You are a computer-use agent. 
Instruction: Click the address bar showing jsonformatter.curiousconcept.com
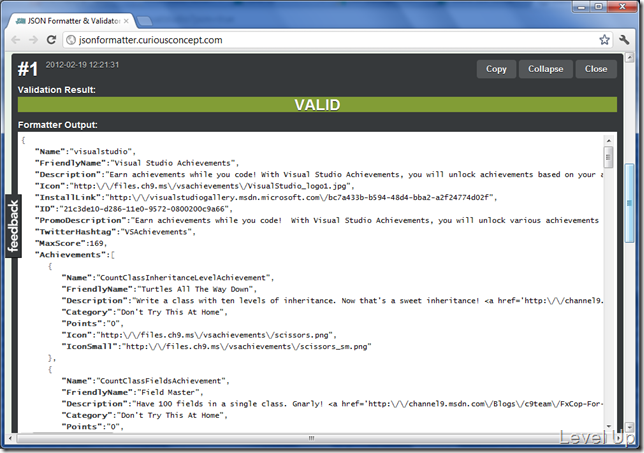[x=337, y=40]
